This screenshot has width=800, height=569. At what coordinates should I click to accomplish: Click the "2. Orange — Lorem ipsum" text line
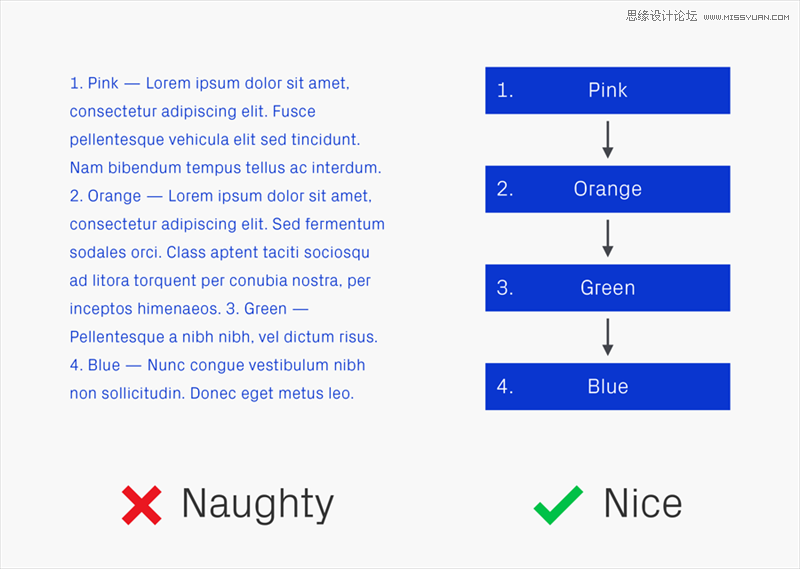[221, 196]
